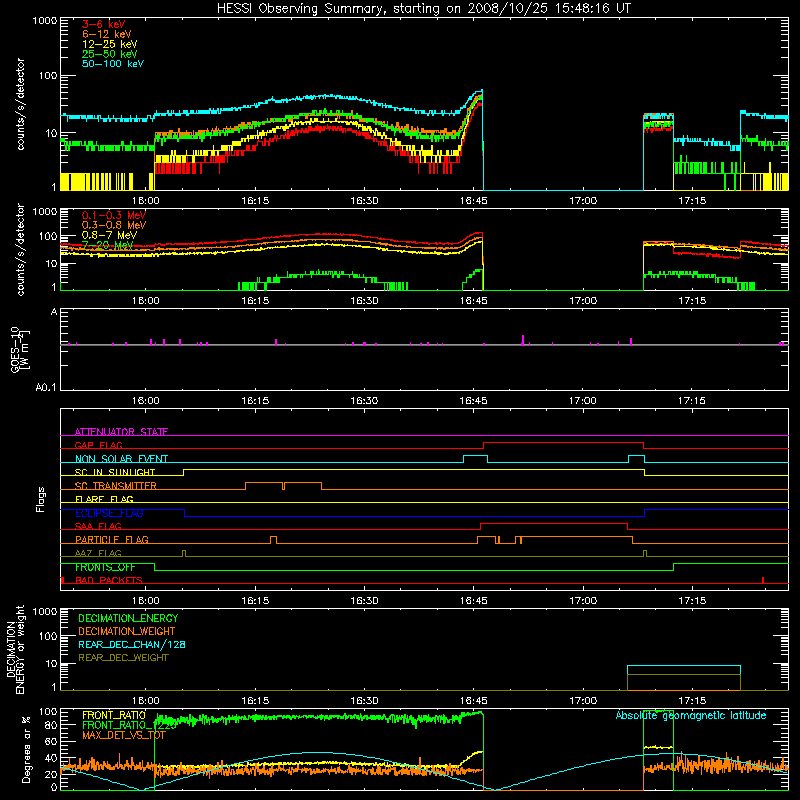Screen dimensions: 800x800
Task: Click the FLARE_FLAG label
Action: [104, 499]
